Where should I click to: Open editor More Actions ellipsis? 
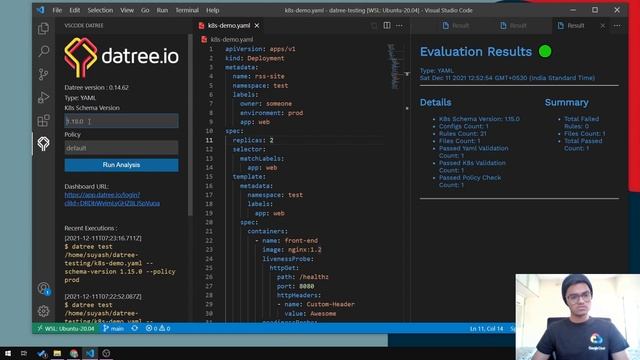399,25
